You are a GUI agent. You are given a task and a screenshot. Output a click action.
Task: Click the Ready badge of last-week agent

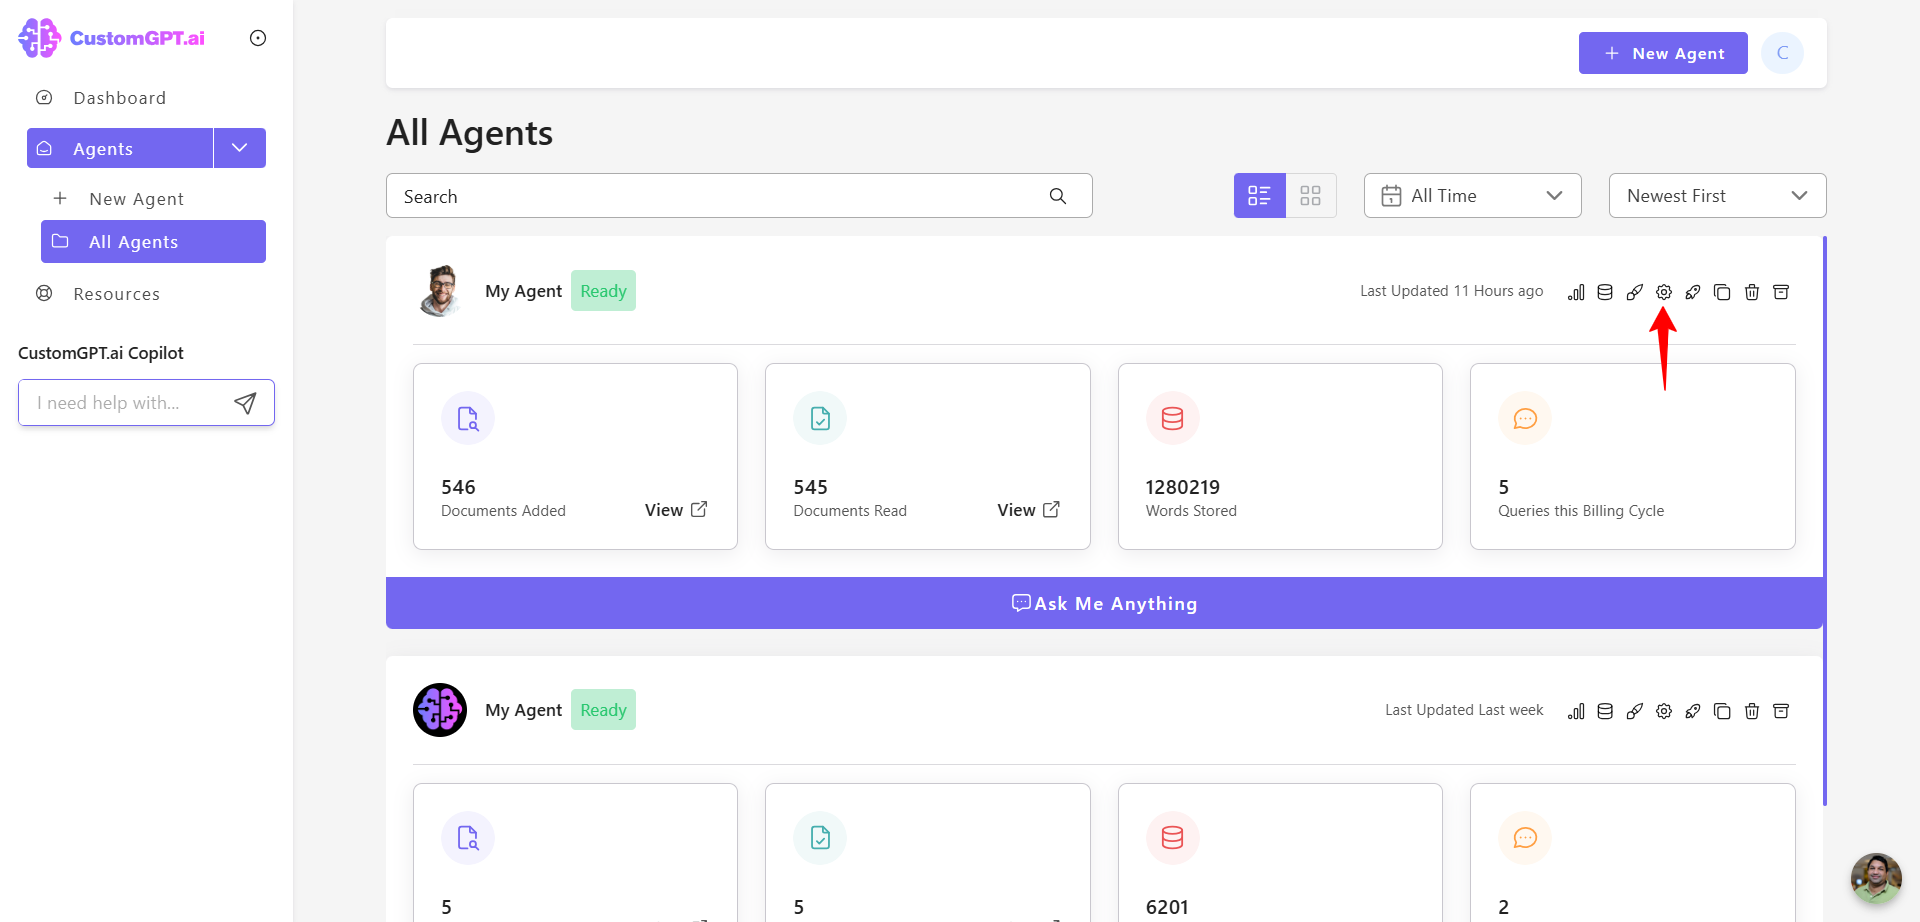[603, 710]
